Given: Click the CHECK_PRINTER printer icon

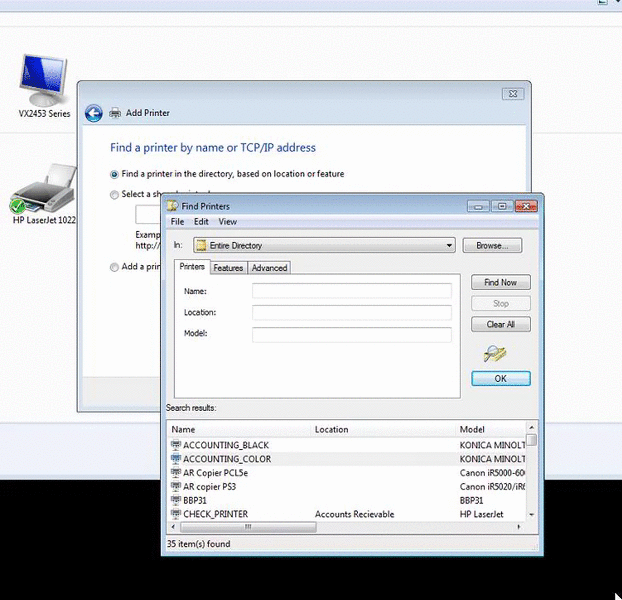Looking at the screenshot, I should pos(176,514).
